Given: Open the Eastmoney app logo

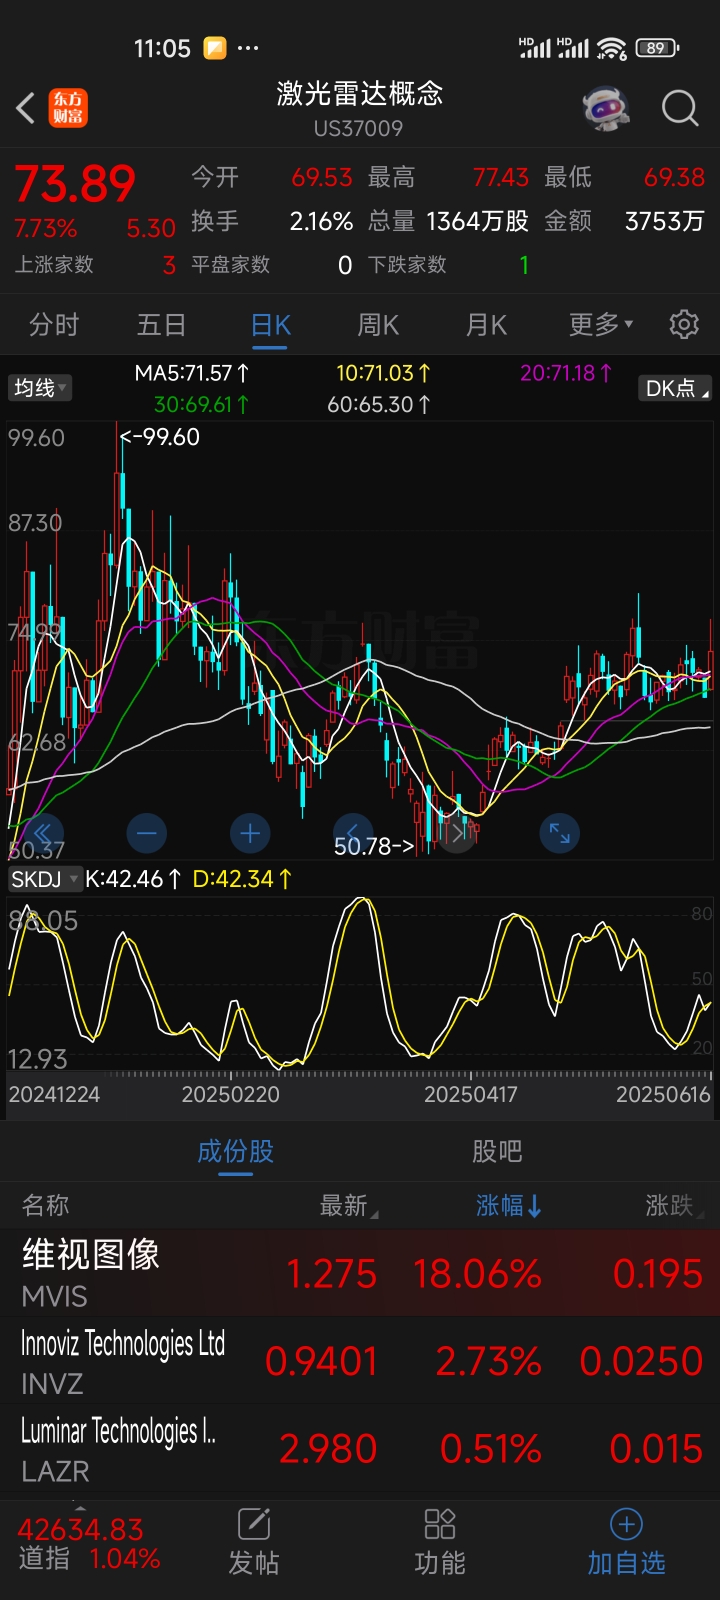Looking at the screenshot, I should tap(69, 108).
